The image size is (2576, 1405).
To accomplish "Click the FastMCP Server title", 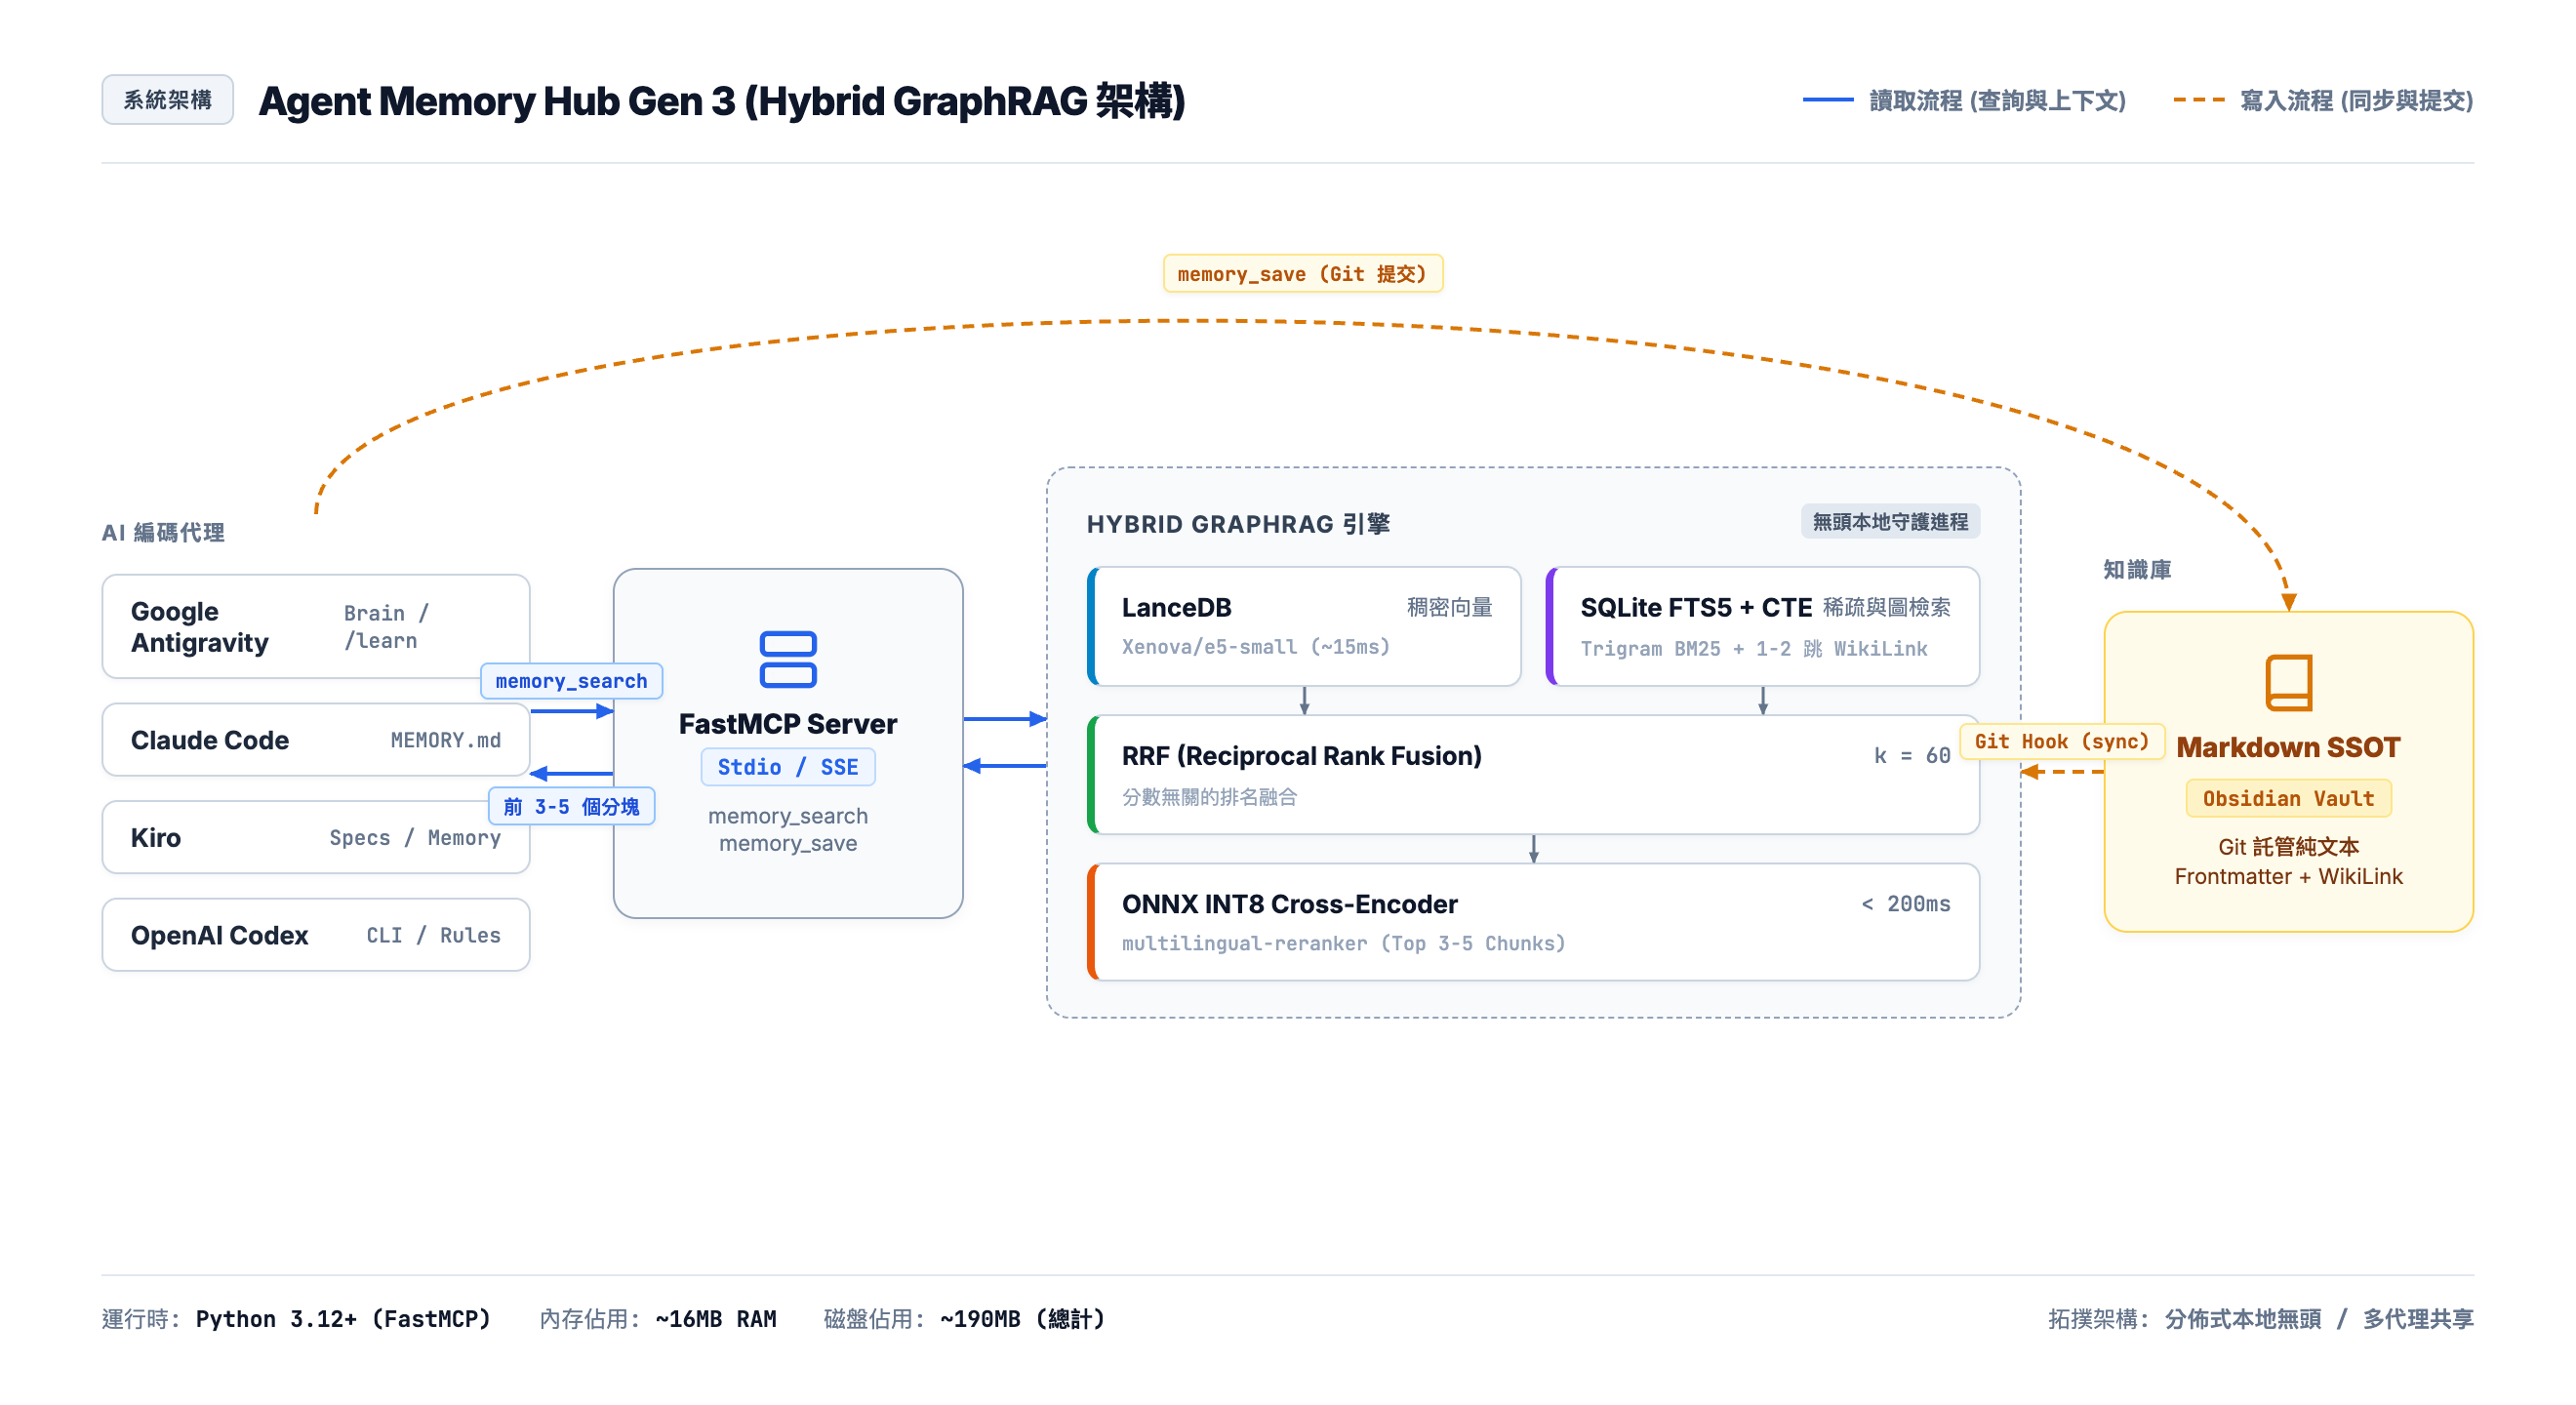I will pyautogui.click(x=788, y=723).
